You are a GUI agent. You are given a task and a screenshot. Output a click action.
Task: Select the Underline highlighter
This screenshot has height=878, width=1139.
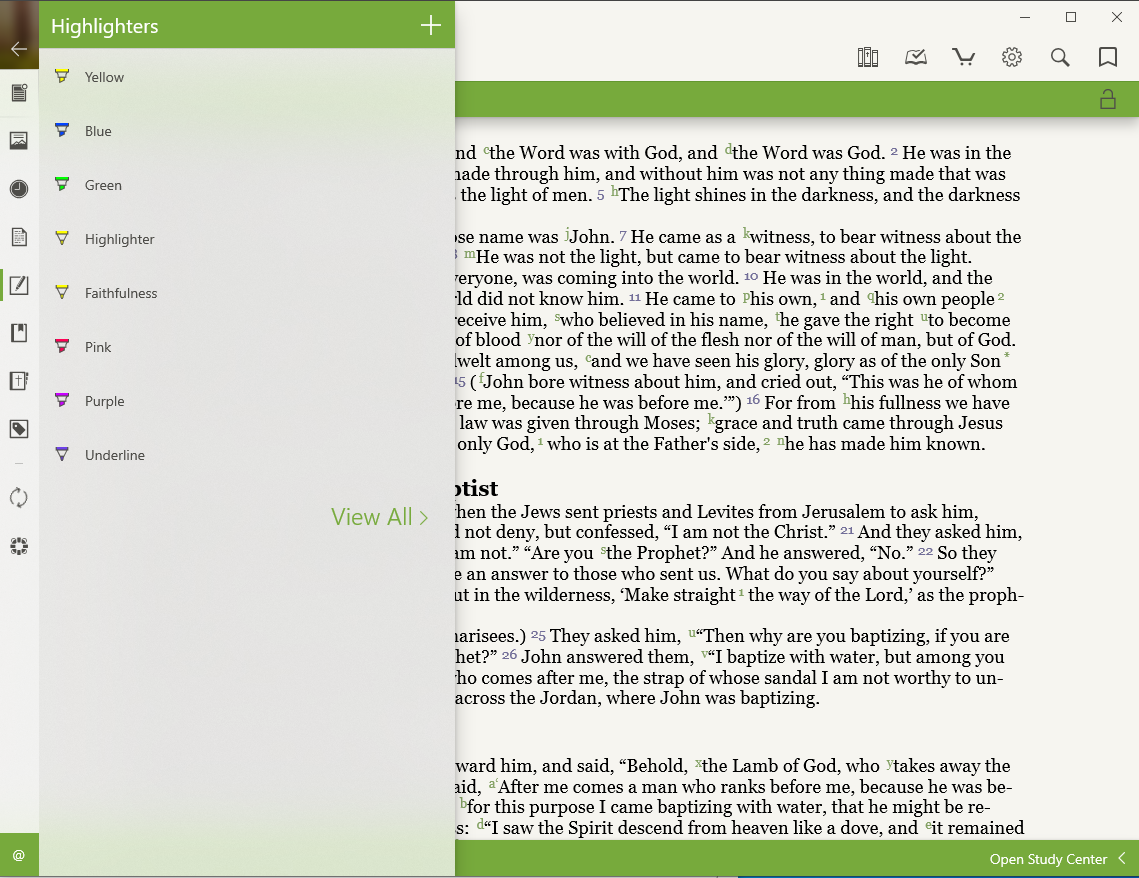[114, 455]
